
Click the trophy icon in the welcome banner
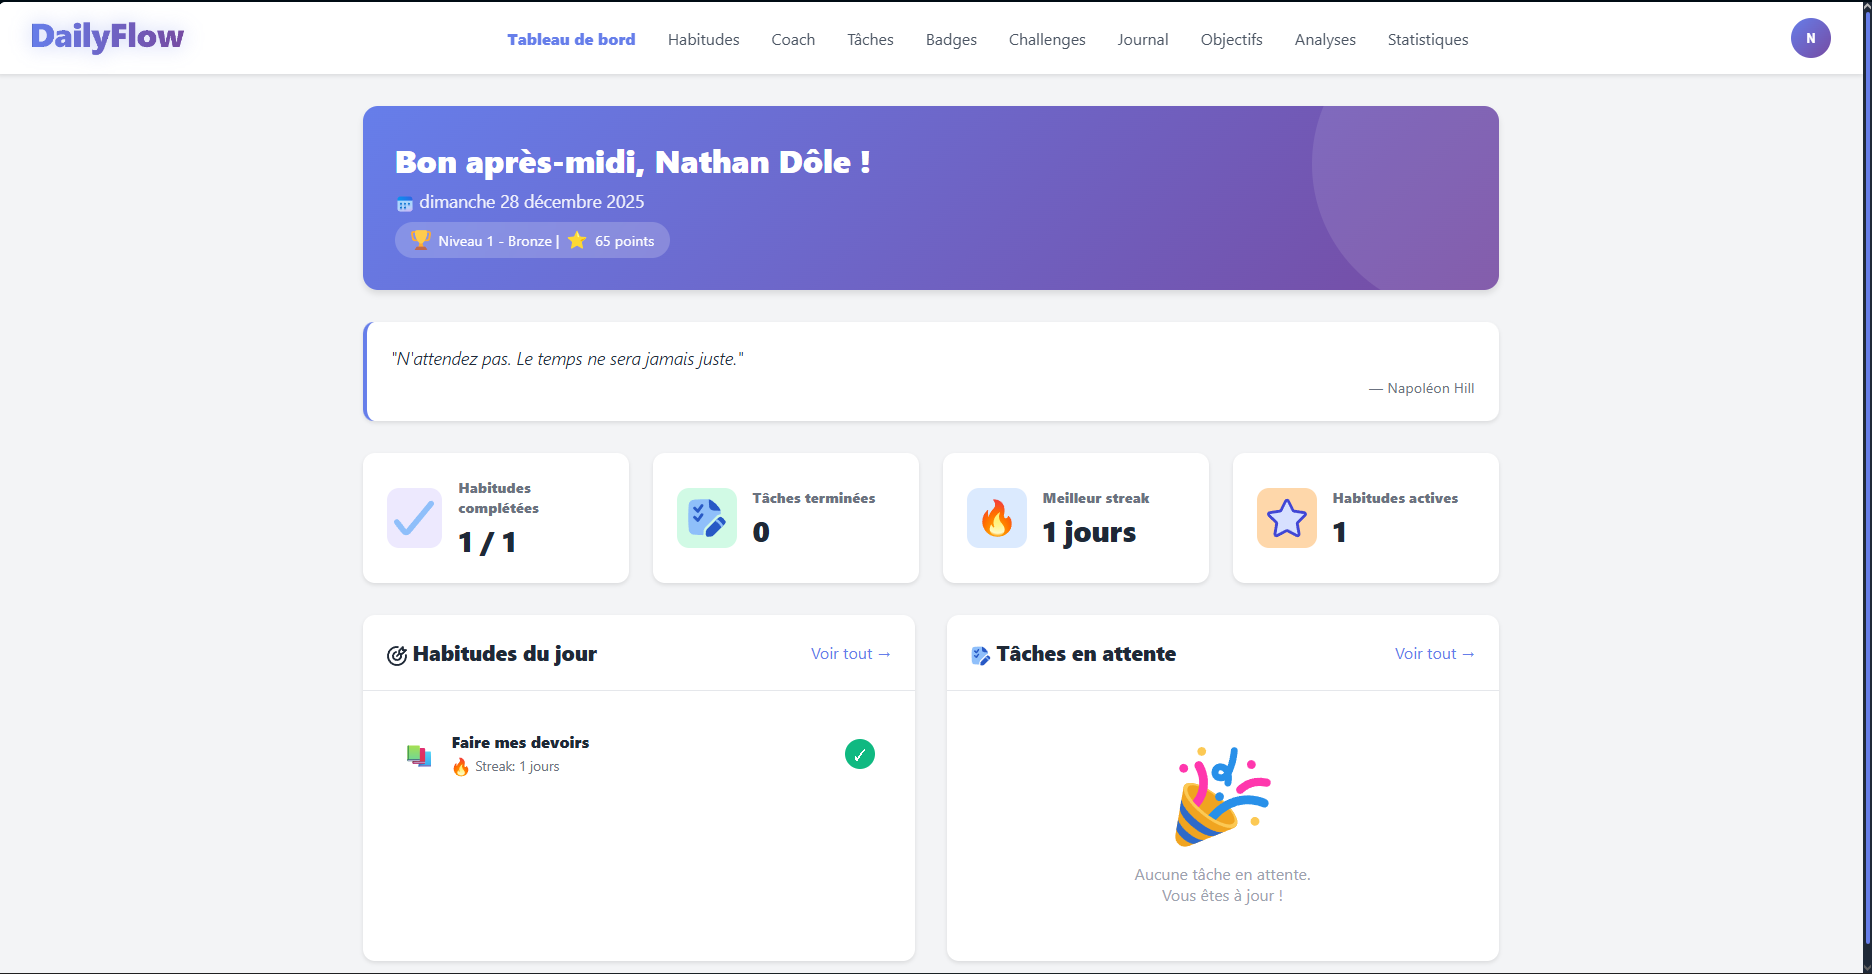click(x=420, y=240)
